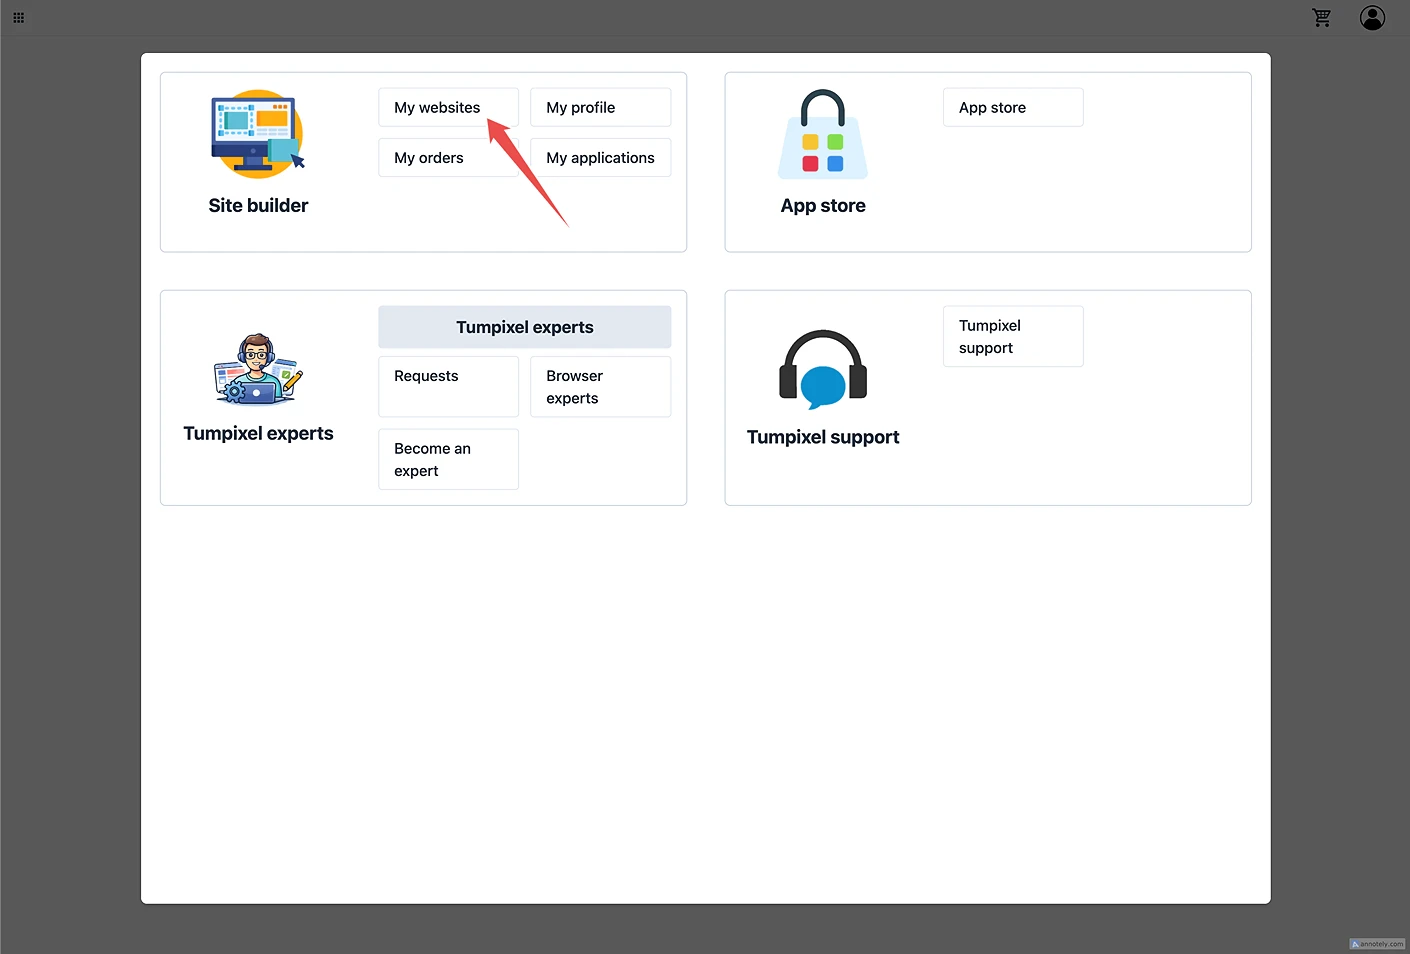
Task: Click the Tumpixel experts character illustration
Action: click(258, 370)
